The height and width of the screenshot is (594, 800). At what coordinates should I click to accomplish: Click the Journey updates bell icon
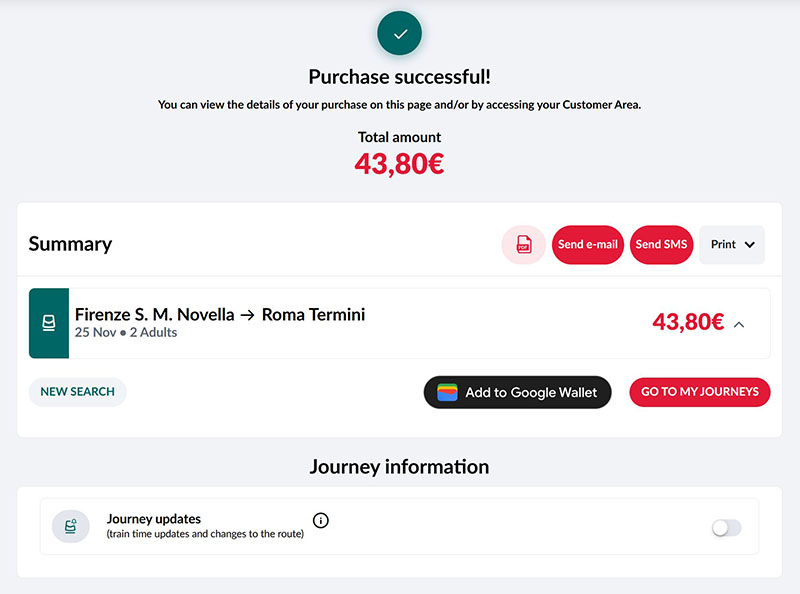tap(71, 526)
